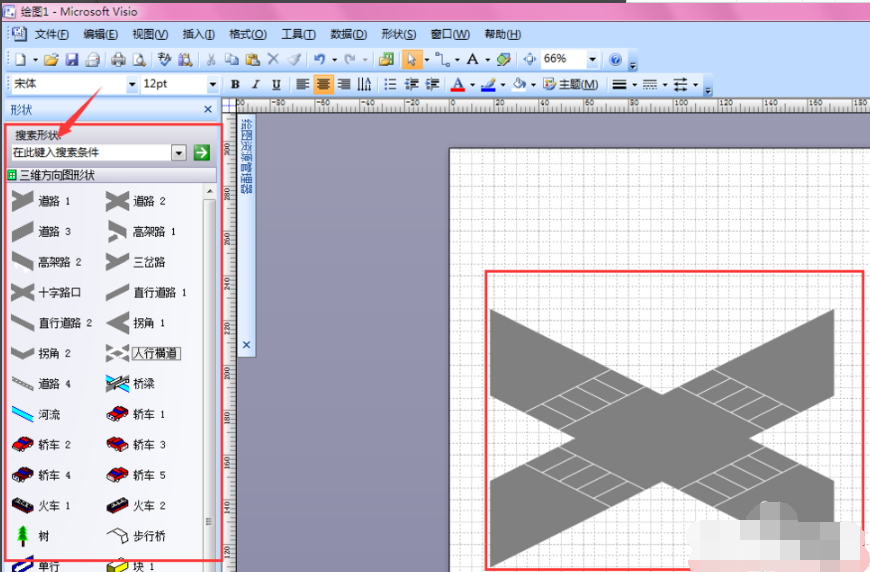Open the 插入 (Insert) menu
Viewport: 870px width, 572px height.
198,34
